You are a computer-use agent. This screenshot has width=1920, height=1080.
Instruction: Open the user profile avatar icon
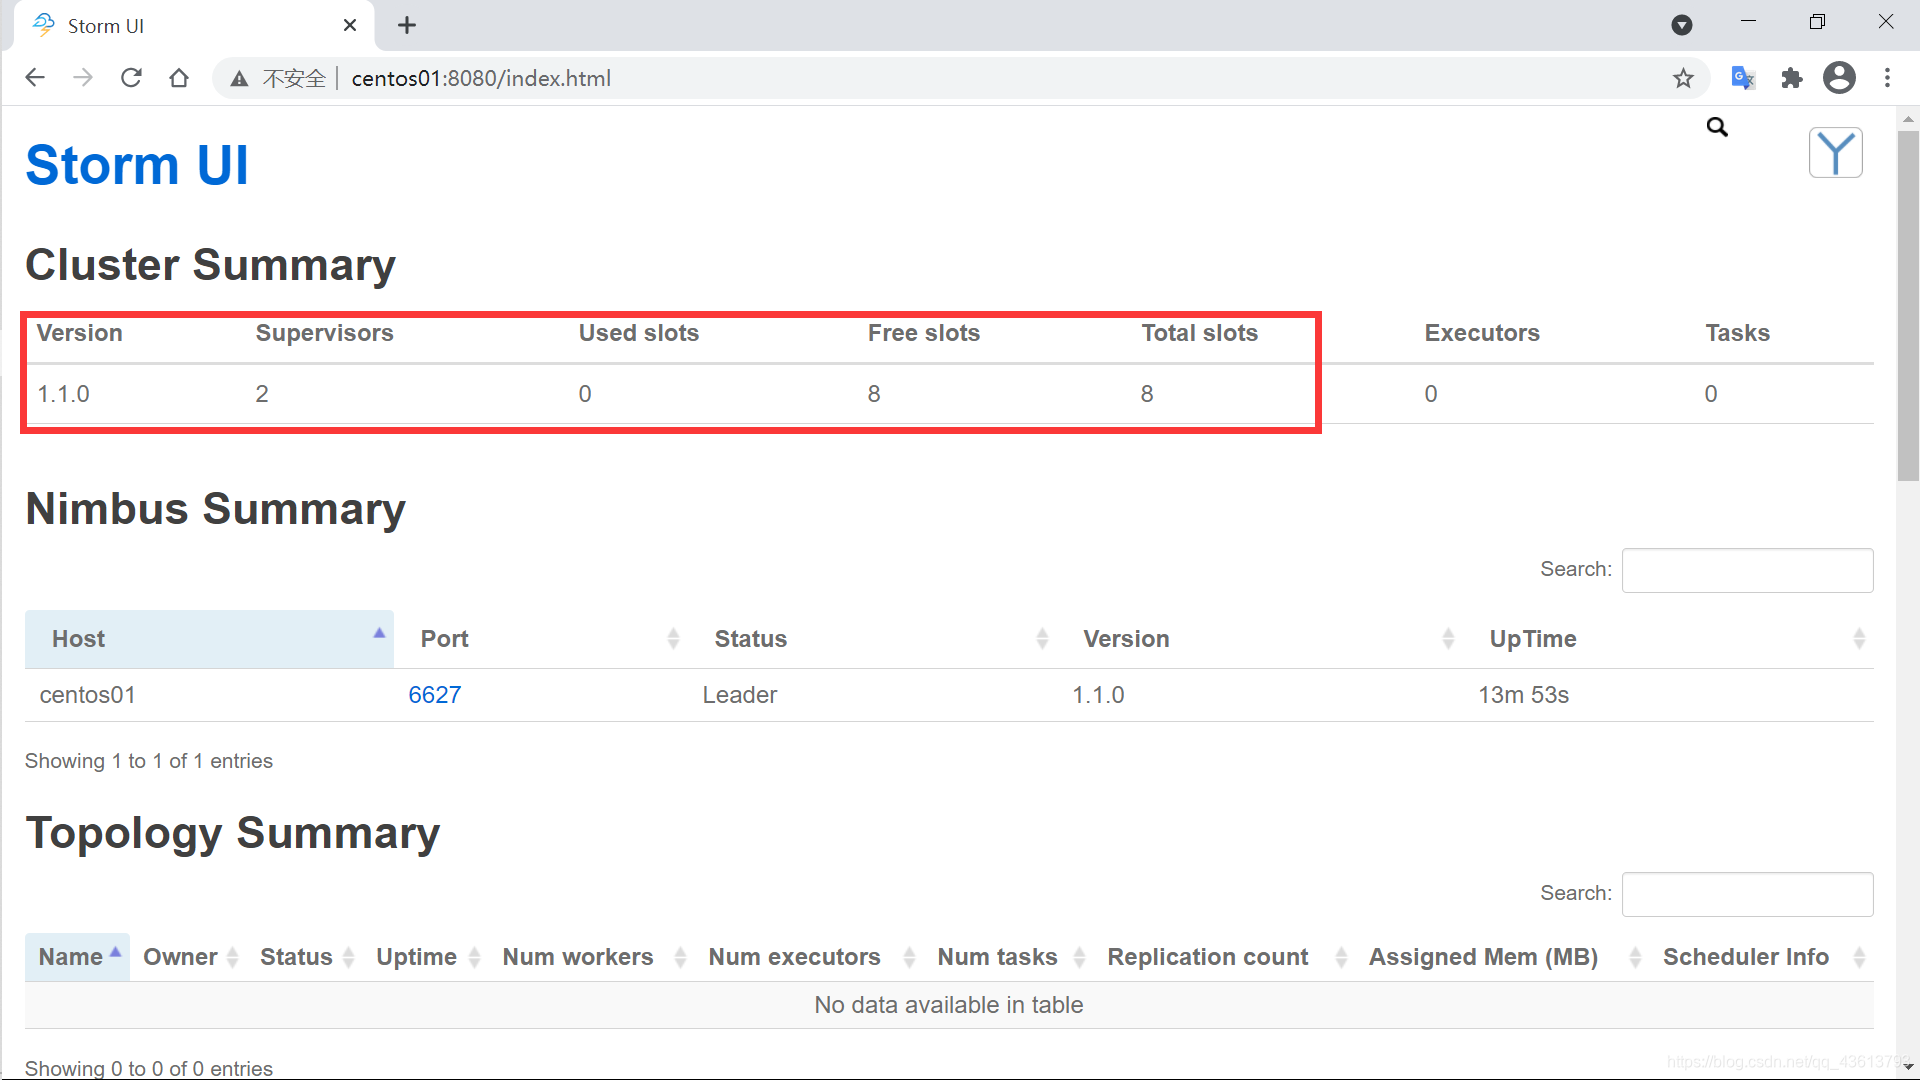[x=1839, y=78]
